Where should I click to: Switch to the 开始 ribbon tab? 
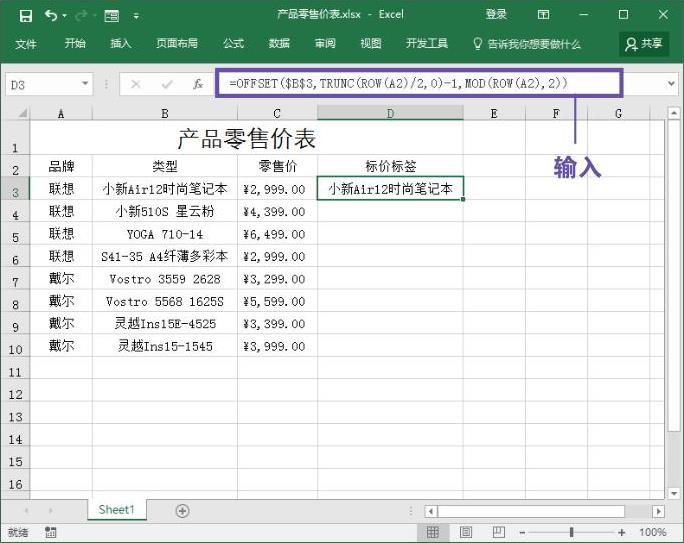point(75,43)
